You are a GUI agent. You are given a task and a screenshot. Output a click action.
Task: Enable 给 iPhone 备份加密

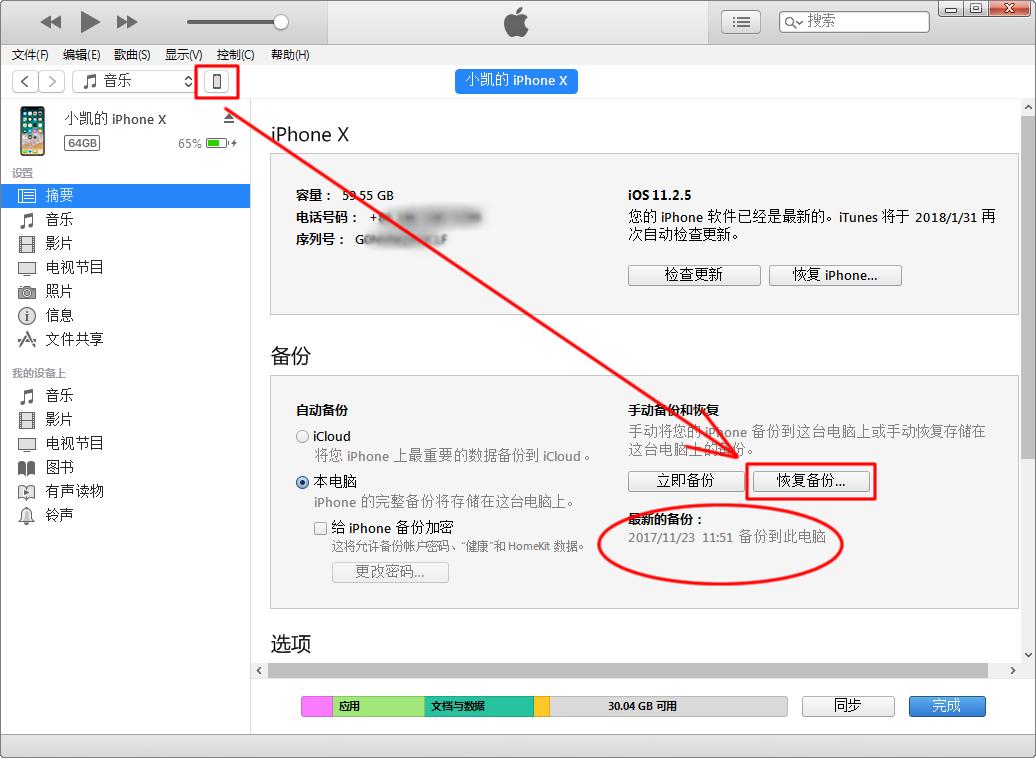pos(320,527)
